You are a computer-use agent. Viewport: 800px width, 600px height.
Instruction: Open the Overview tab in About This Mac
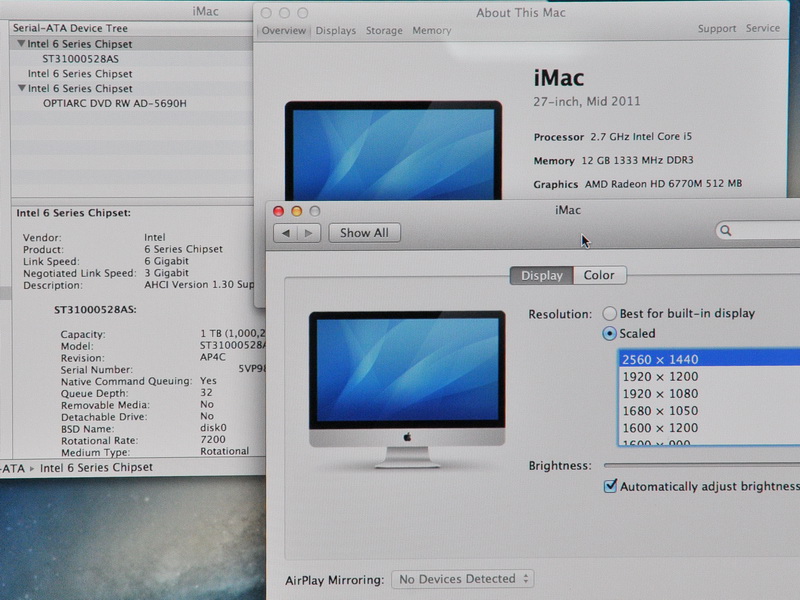[284, 31]
